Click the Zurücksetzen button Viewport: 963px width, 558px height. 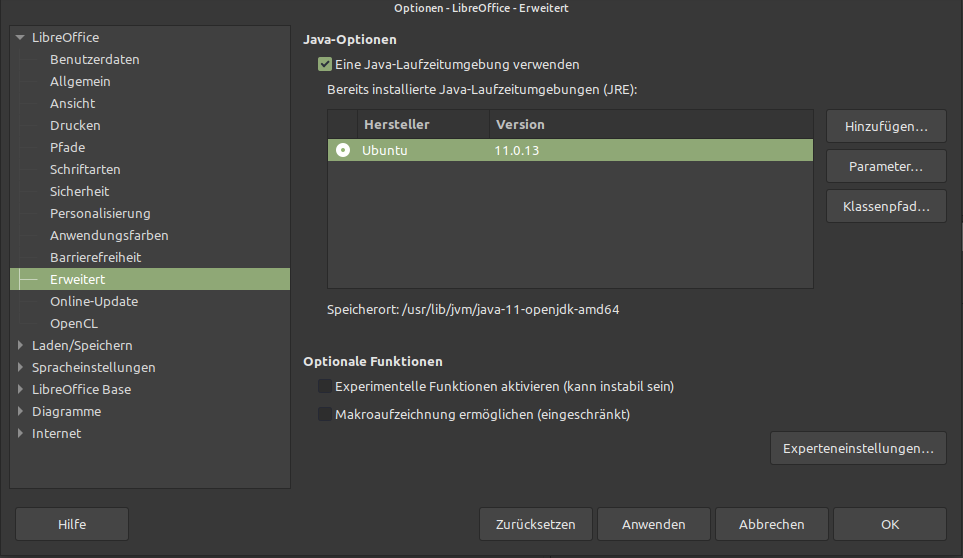pos(536,524)
